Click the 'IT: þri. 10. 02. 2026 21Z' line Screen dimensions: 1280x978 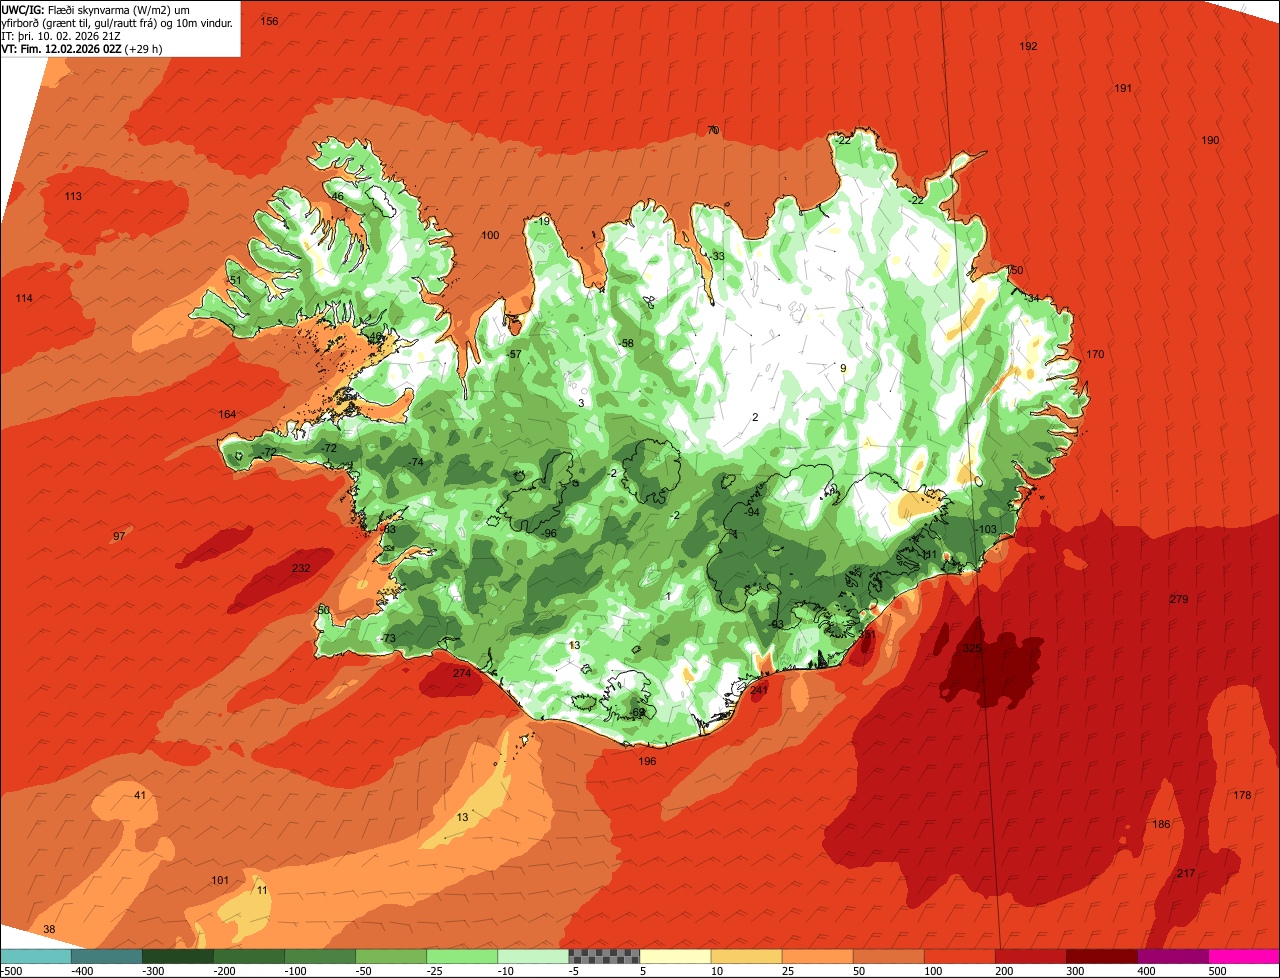(59, 35)
